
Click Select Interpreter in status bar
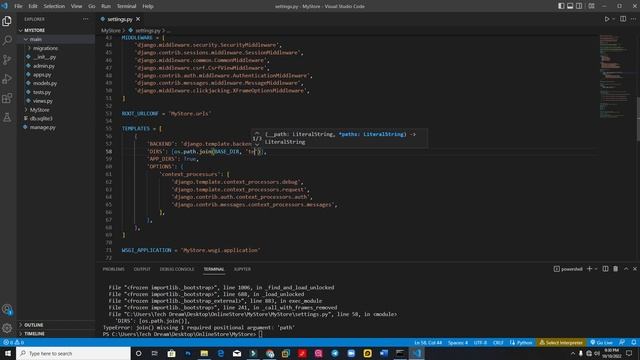pos(561,342)
